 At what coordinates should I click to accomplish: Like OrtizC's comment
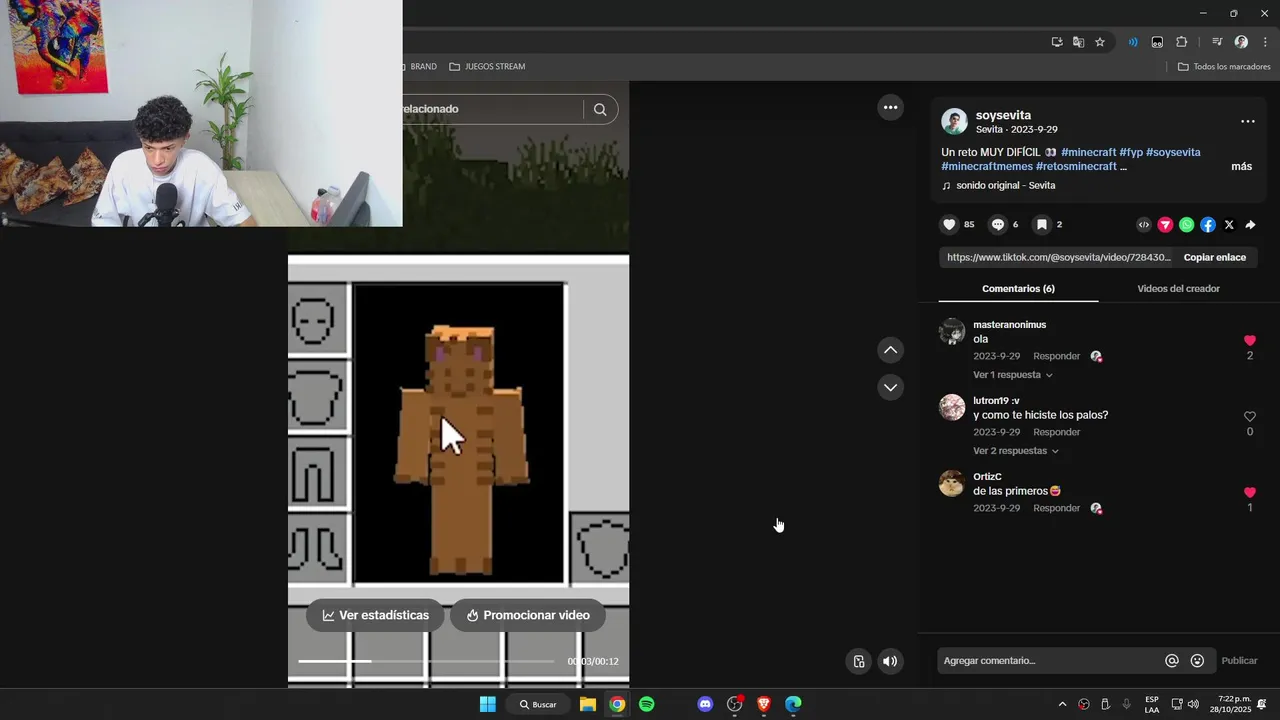pyautogui.click(x=1250, y=492)
